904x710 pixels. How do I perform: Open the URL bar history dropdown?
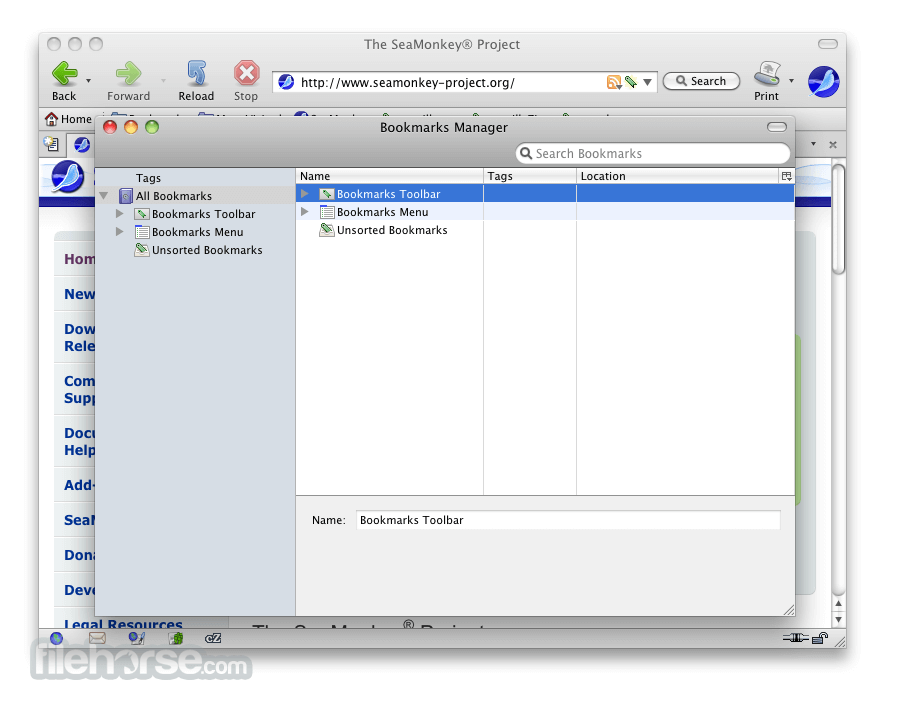tap(647, 82)
